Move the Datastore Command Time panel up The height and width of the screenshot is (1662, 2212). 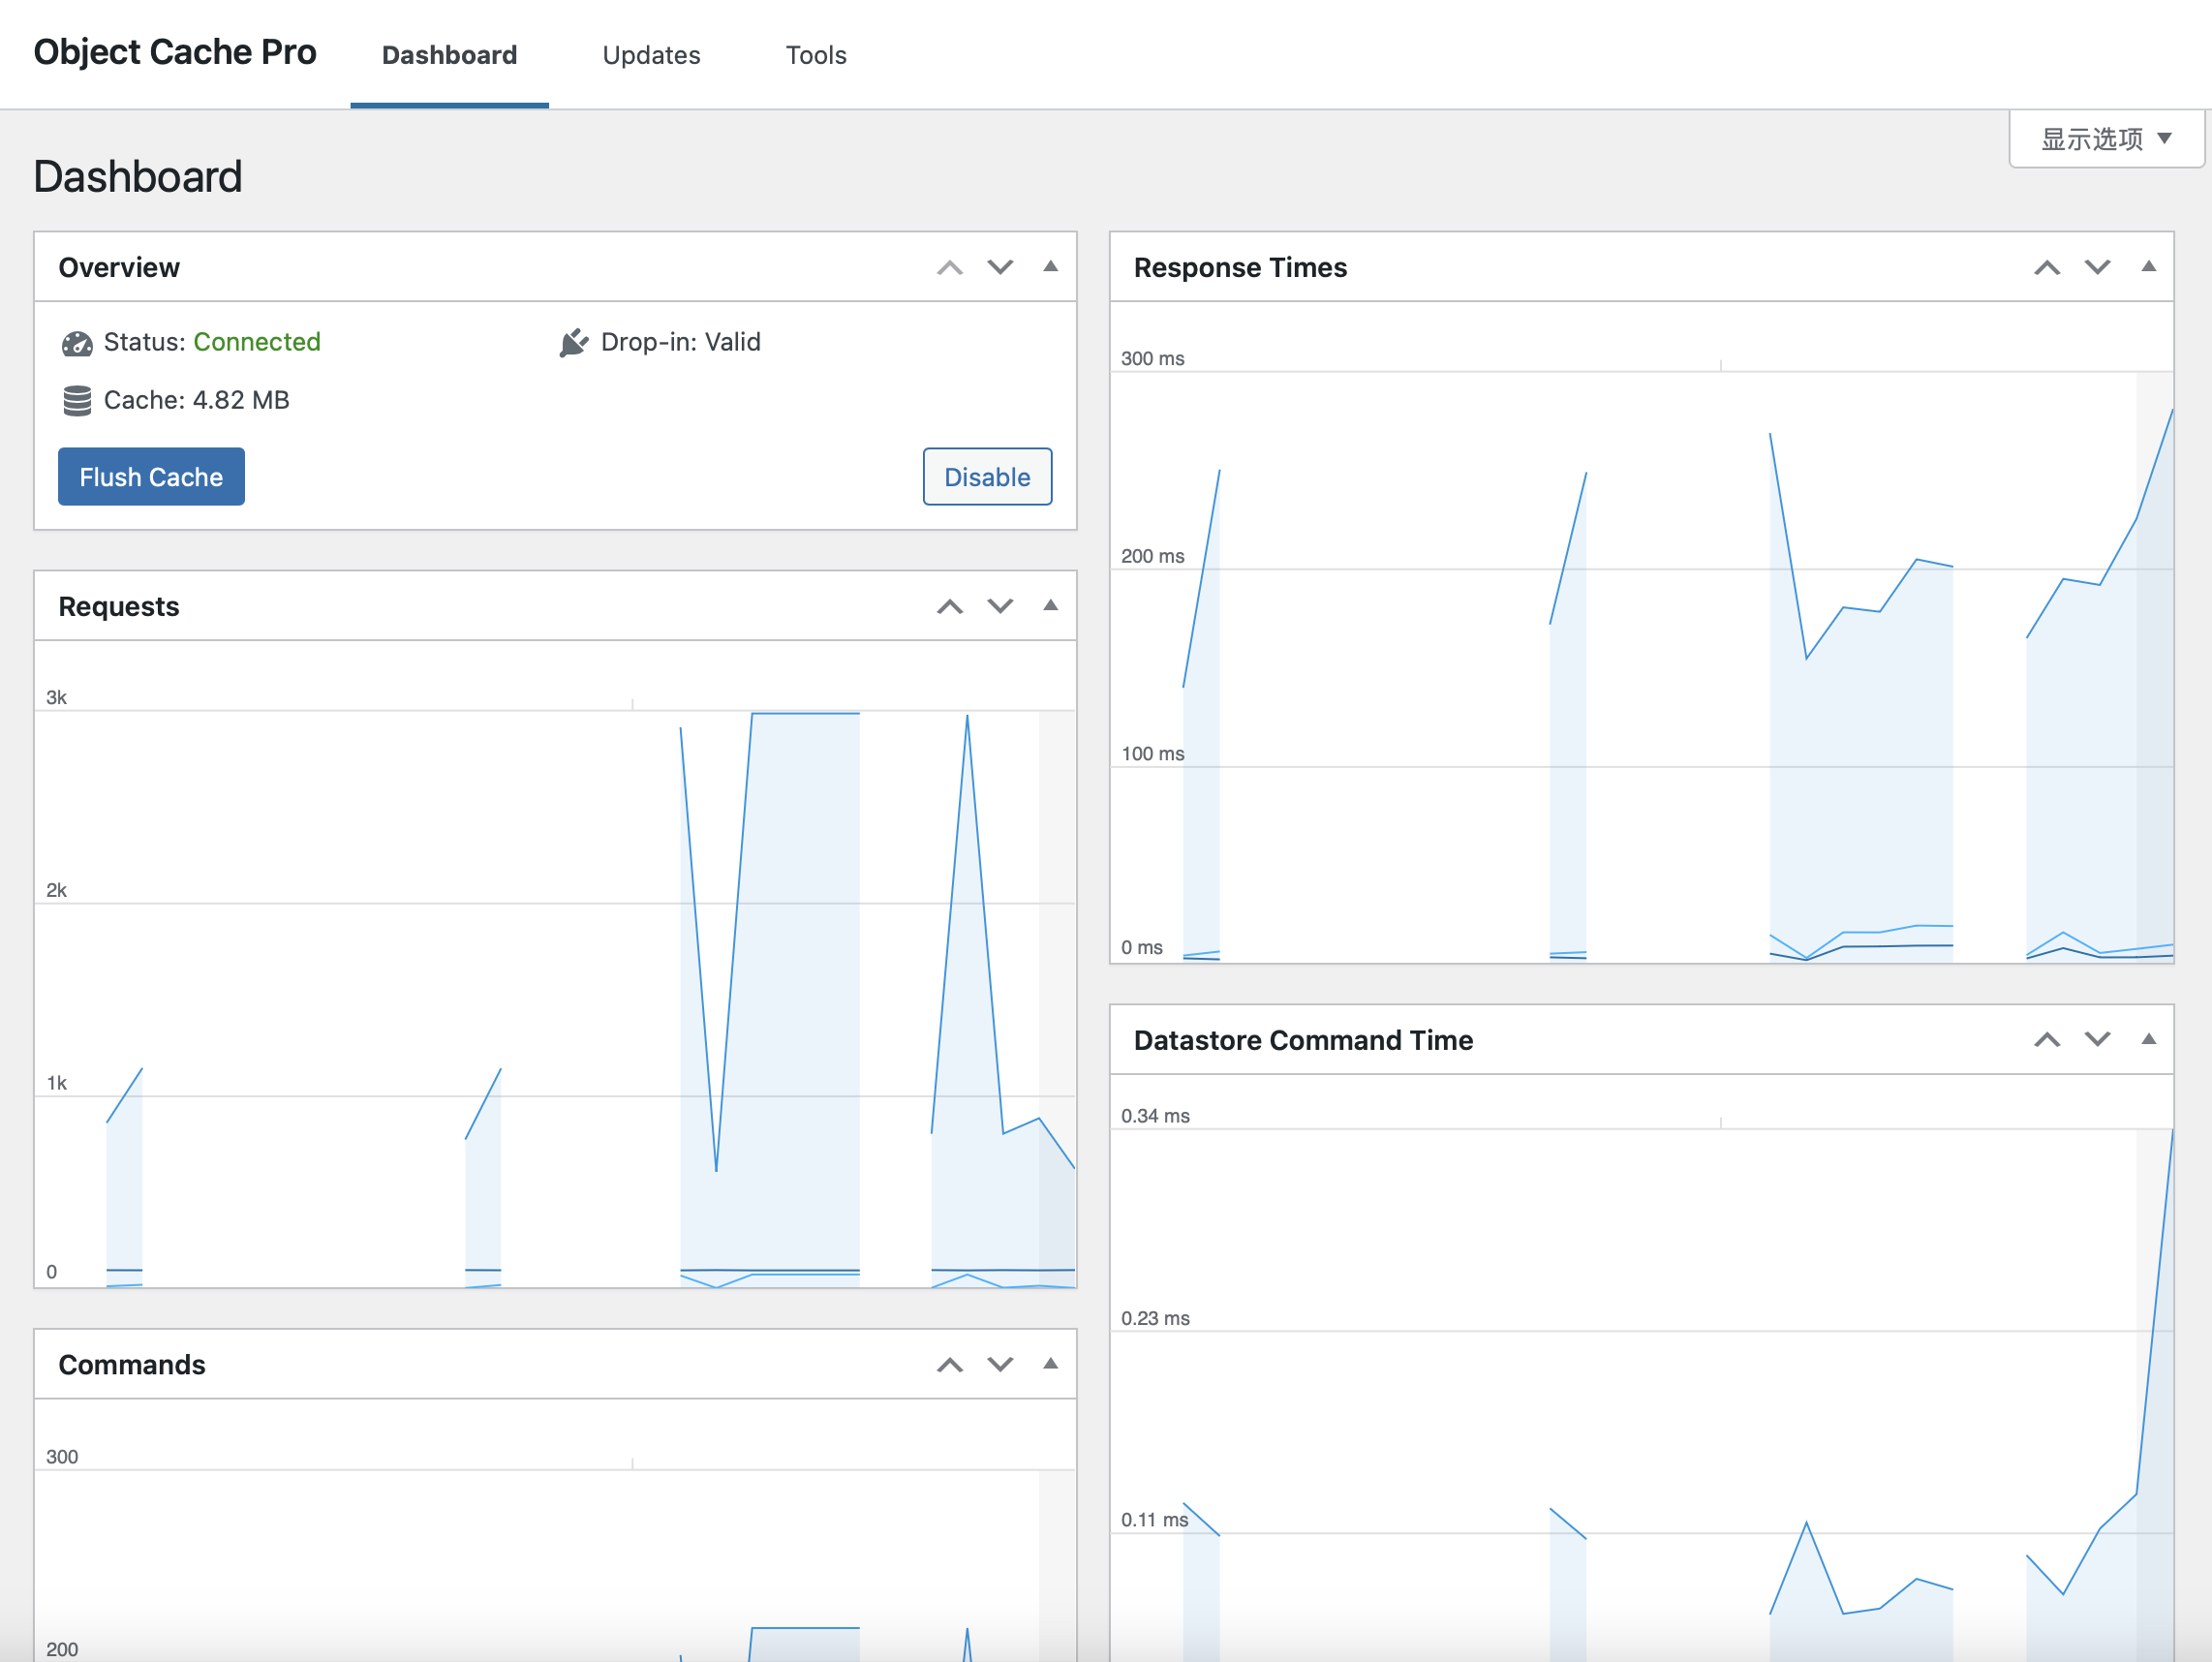click(x=2048, y=1039)
